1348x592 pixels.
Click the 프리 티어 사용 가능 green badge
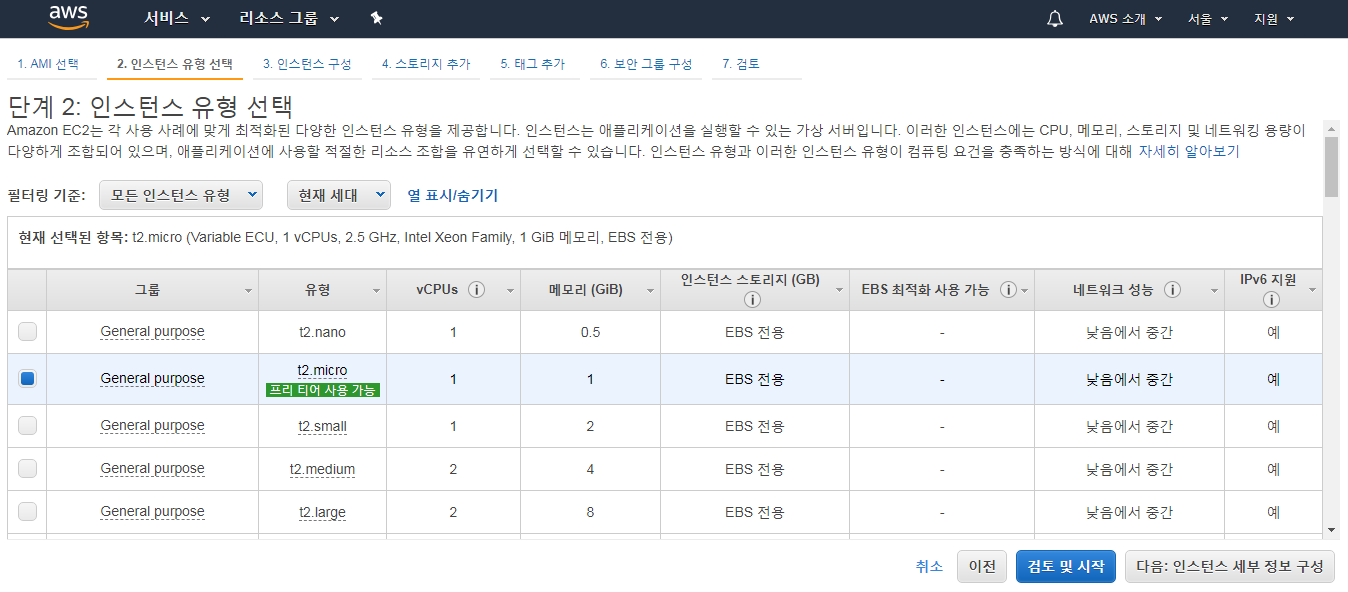click(x=323, y=390)
